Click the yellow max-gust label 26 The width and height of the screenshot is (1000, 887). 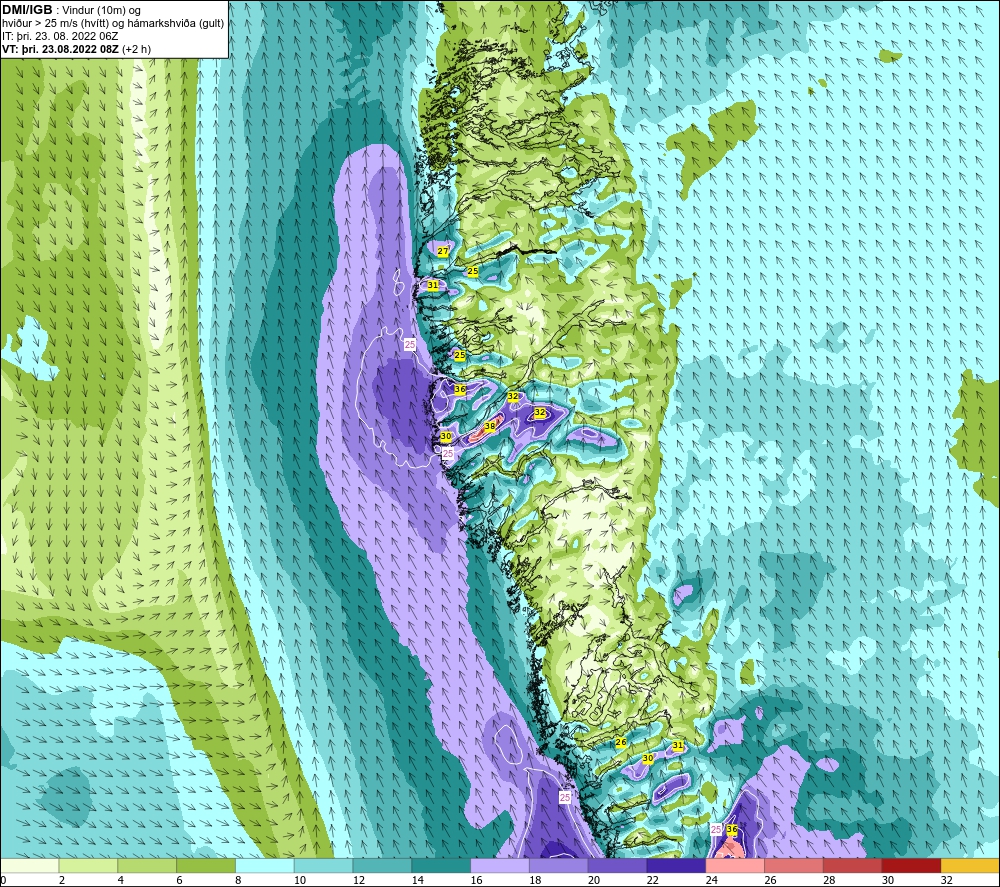tap(621, 742)
